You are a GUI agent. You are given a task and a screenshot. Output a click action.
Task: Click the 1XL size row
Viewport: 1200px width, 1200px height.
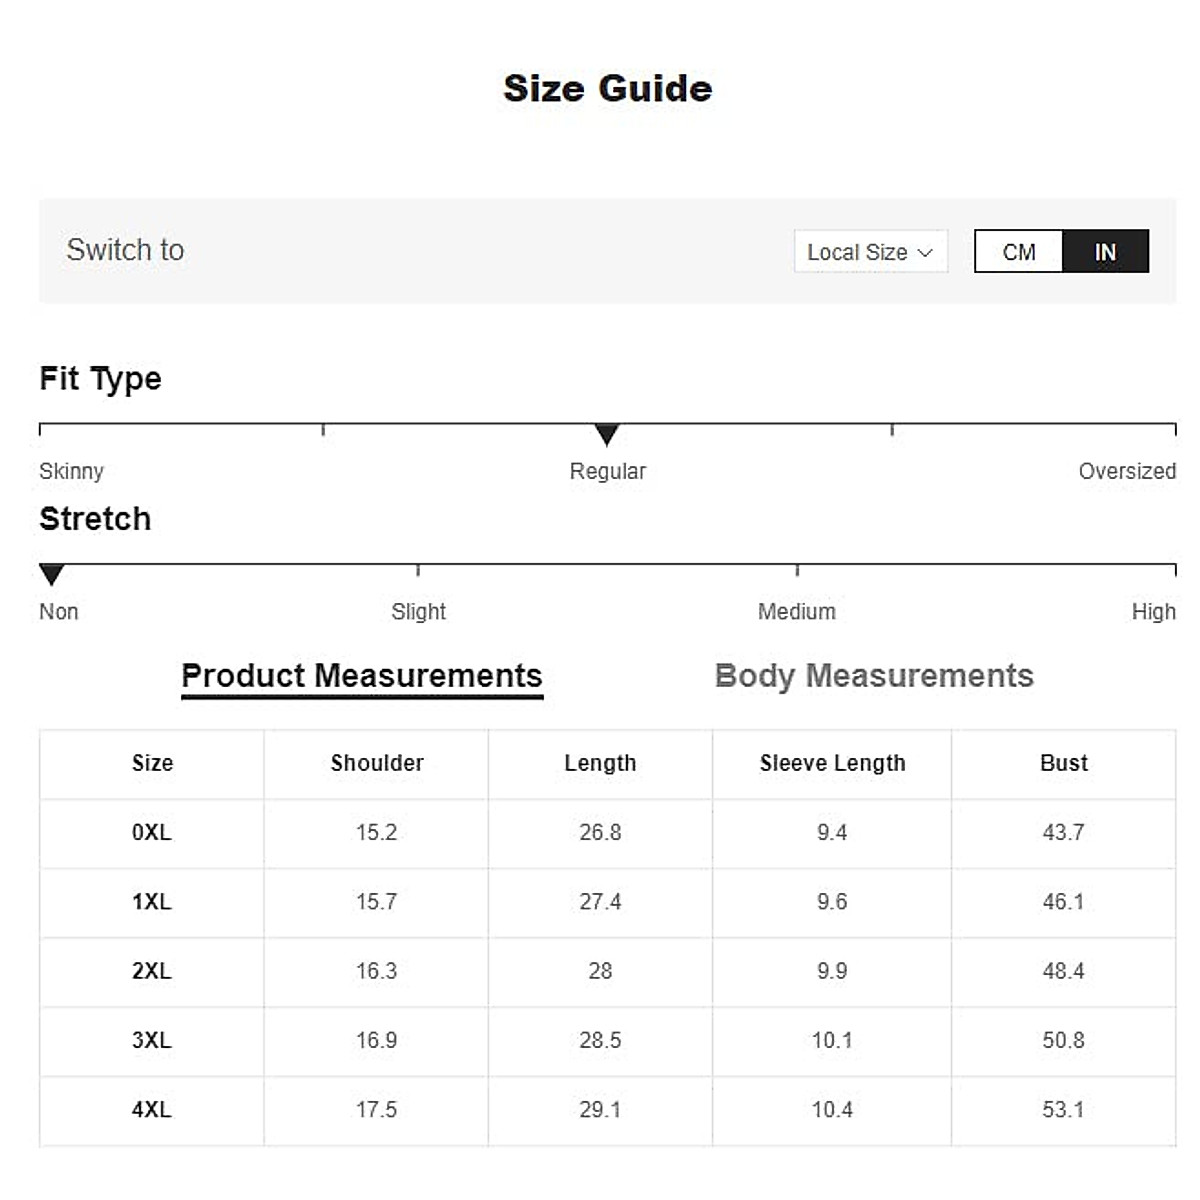pos(152,901)
